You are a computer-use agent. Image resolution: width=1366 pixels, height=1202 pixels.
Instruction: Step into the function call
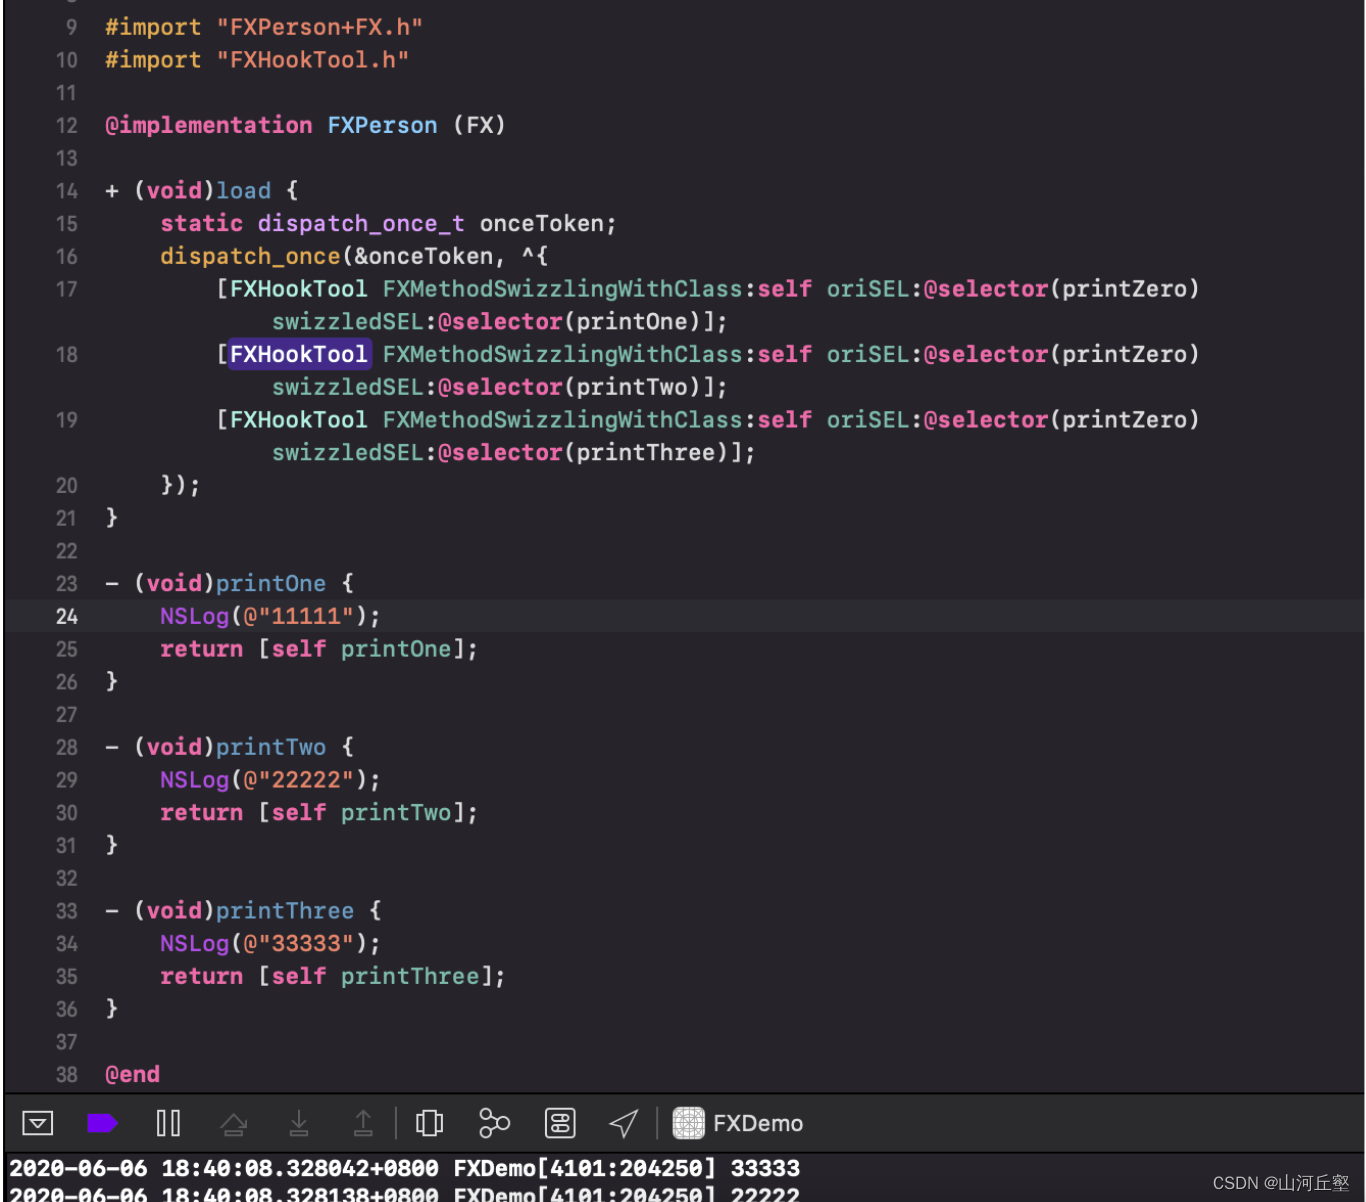[299, 1124]
